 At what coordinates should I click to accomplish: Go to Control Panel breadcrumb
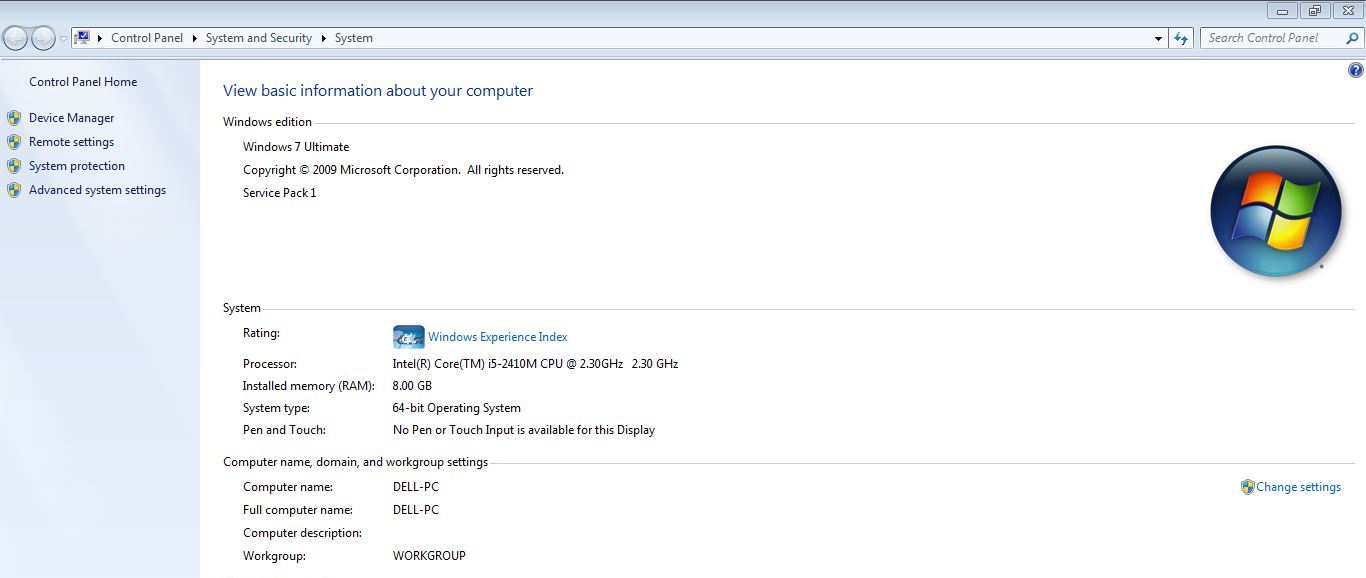pos(147,38)
